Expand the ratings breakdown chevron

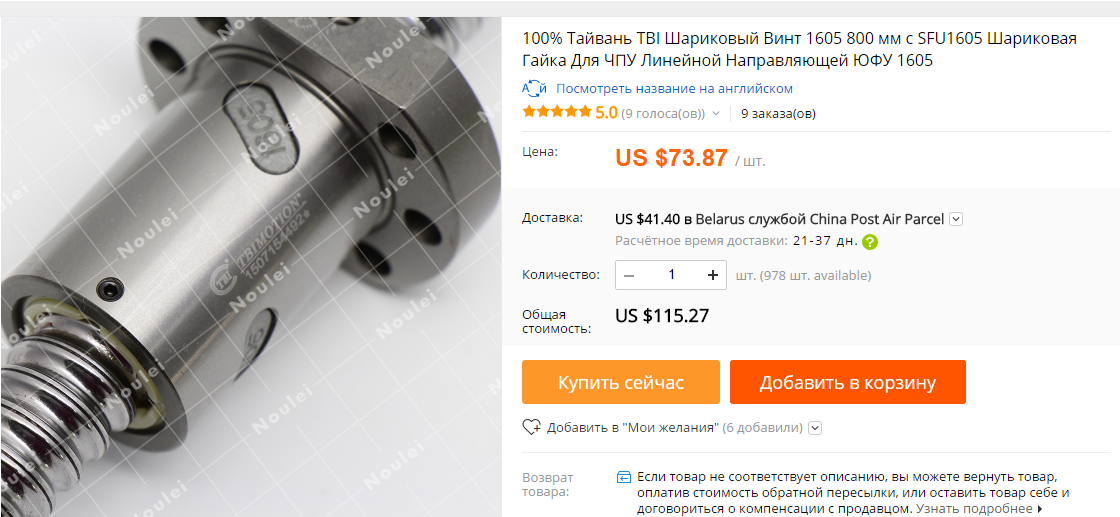click(716, 114)
